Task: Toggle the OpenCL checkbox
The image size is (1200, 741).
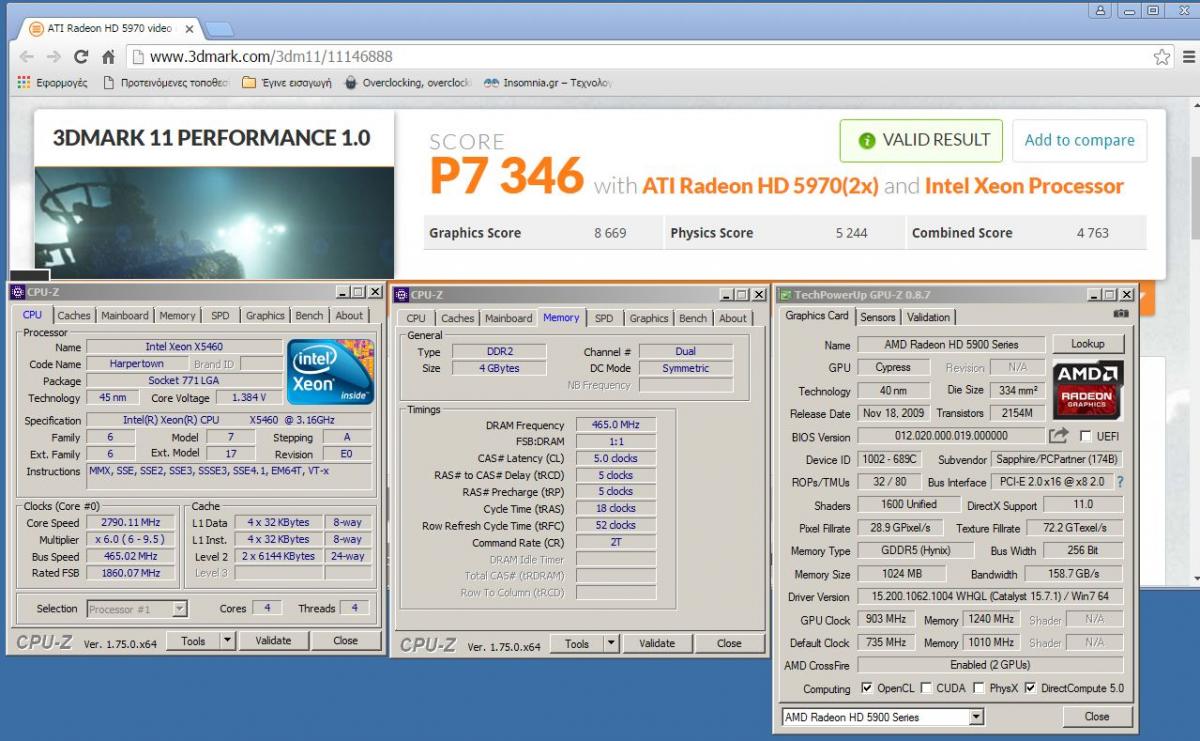Action: pyautogui.click(x=866, y=688)
